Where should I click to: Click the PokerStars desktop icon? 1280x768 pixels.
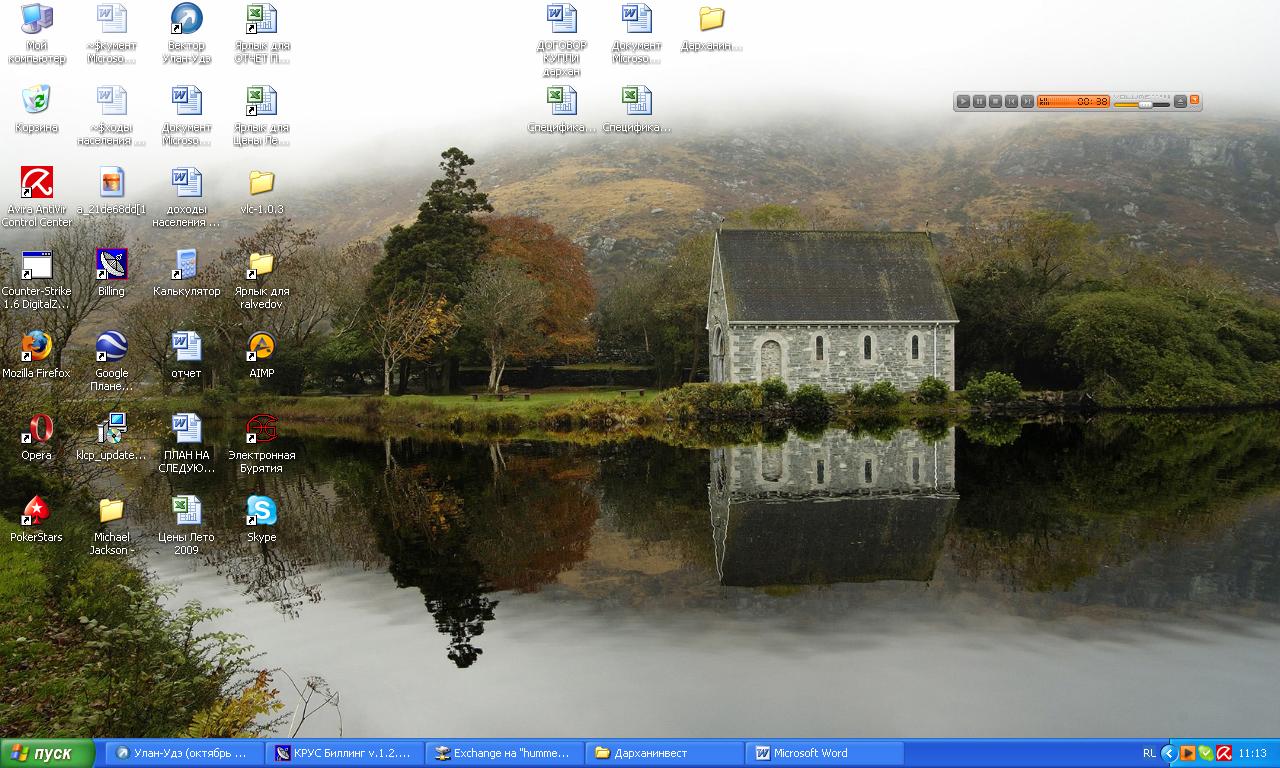click(x=37, y=511)
